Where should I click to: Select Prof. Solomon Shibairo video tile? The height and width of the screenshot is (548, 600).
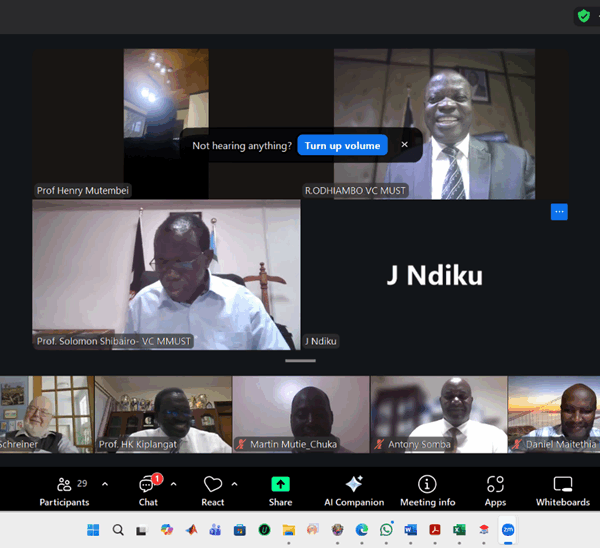(x=166, y=274)
